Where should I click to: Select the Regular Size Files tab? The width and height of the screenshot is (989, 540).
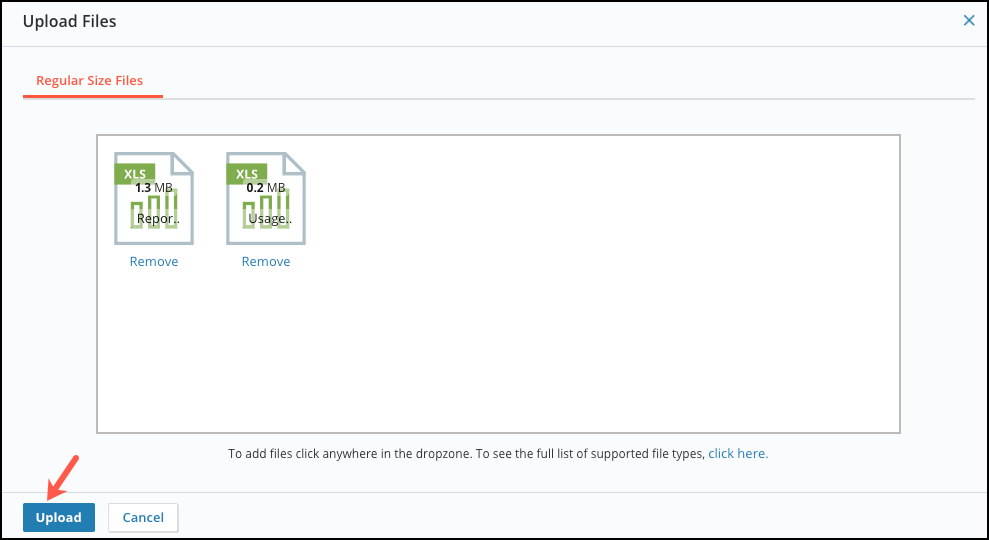click(x=90, y=81)
